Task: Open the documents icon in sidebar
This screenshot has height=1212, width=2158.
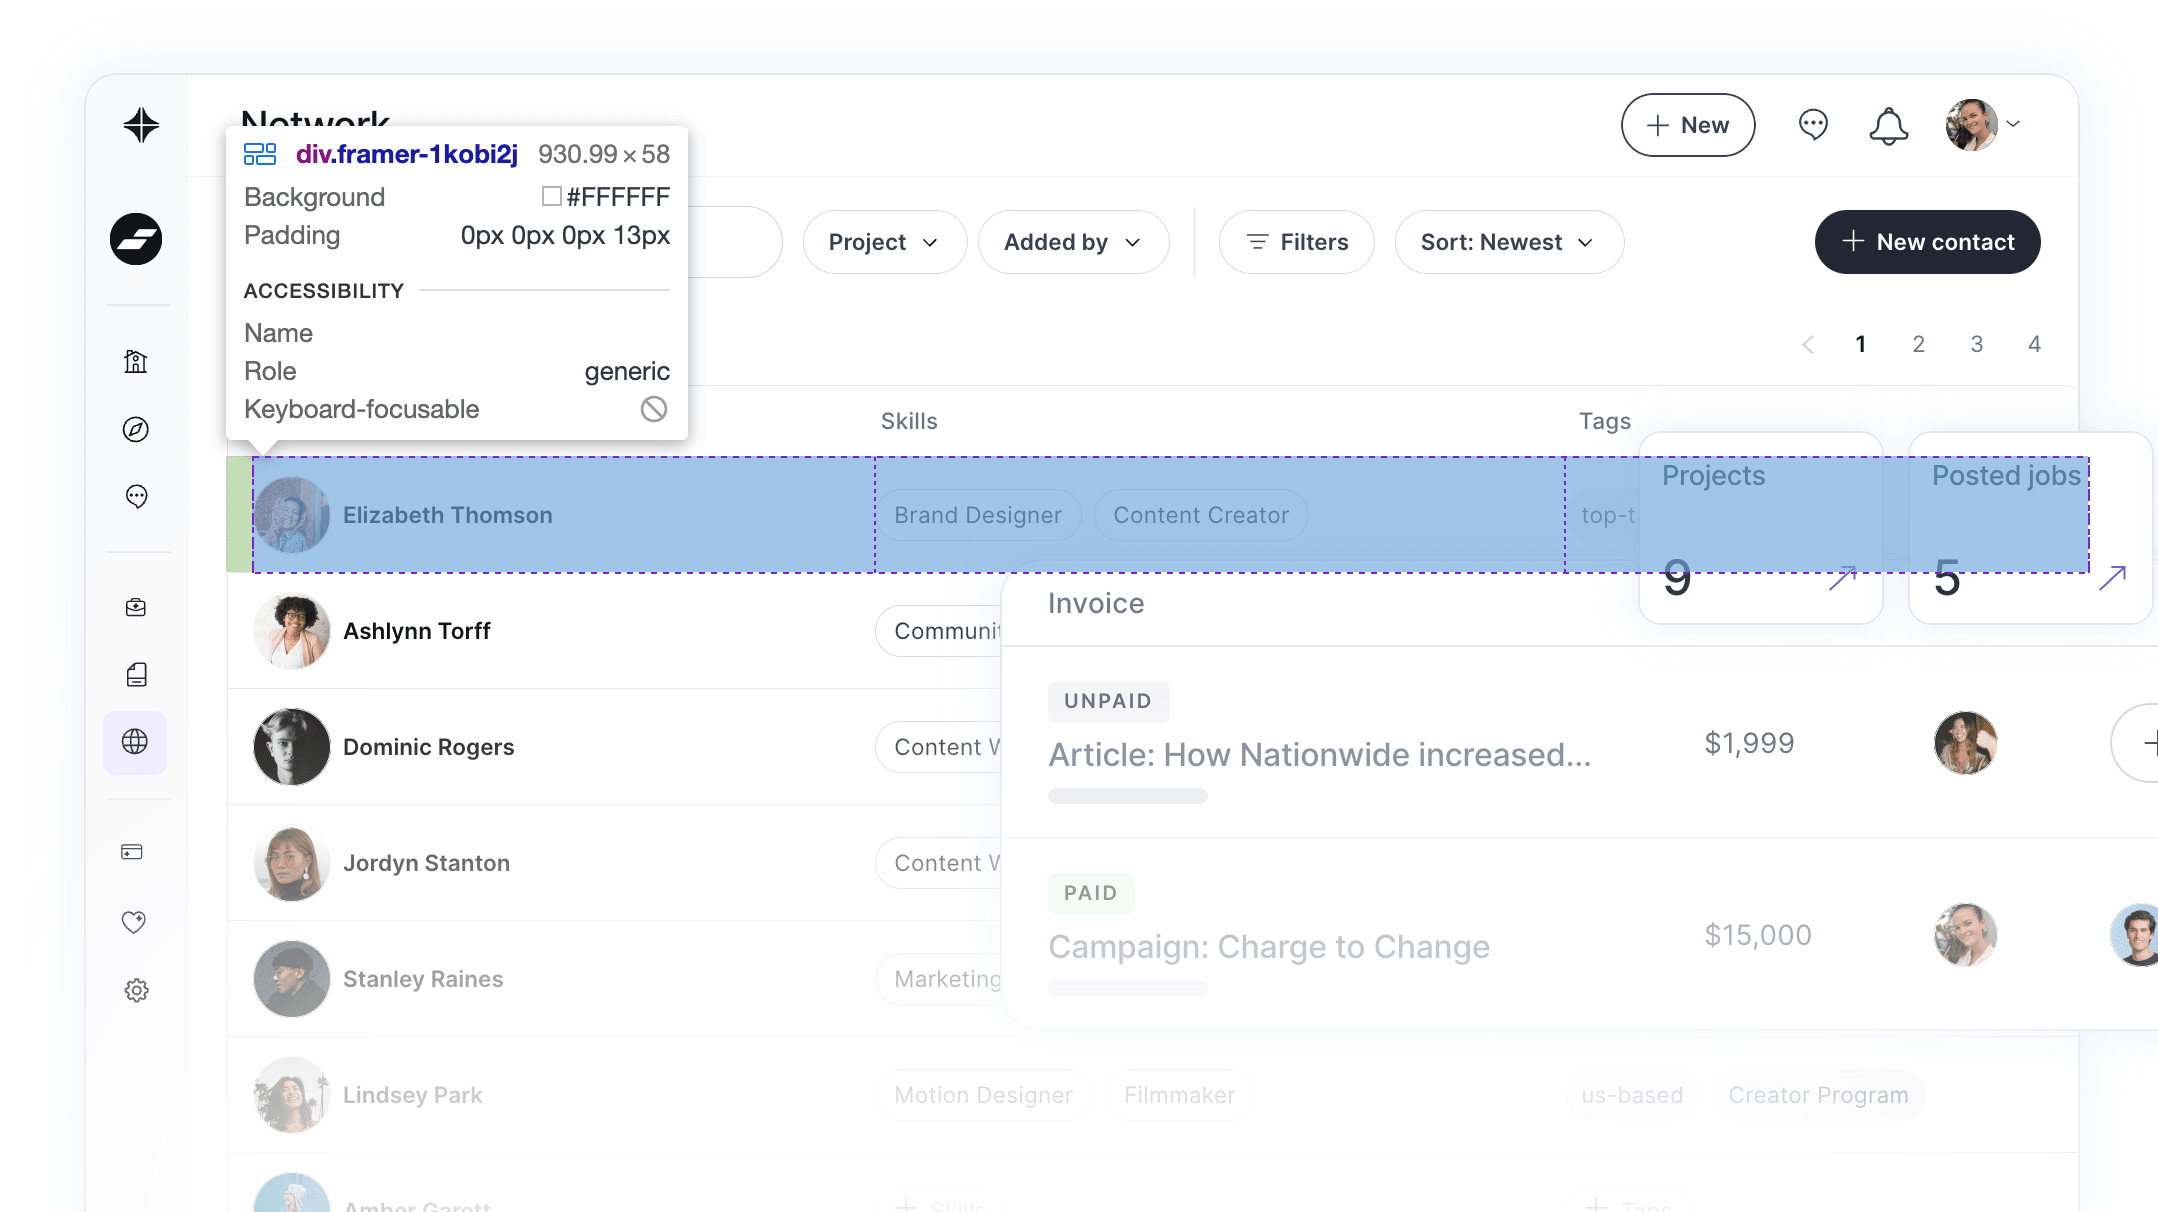Action: (136, 675)
